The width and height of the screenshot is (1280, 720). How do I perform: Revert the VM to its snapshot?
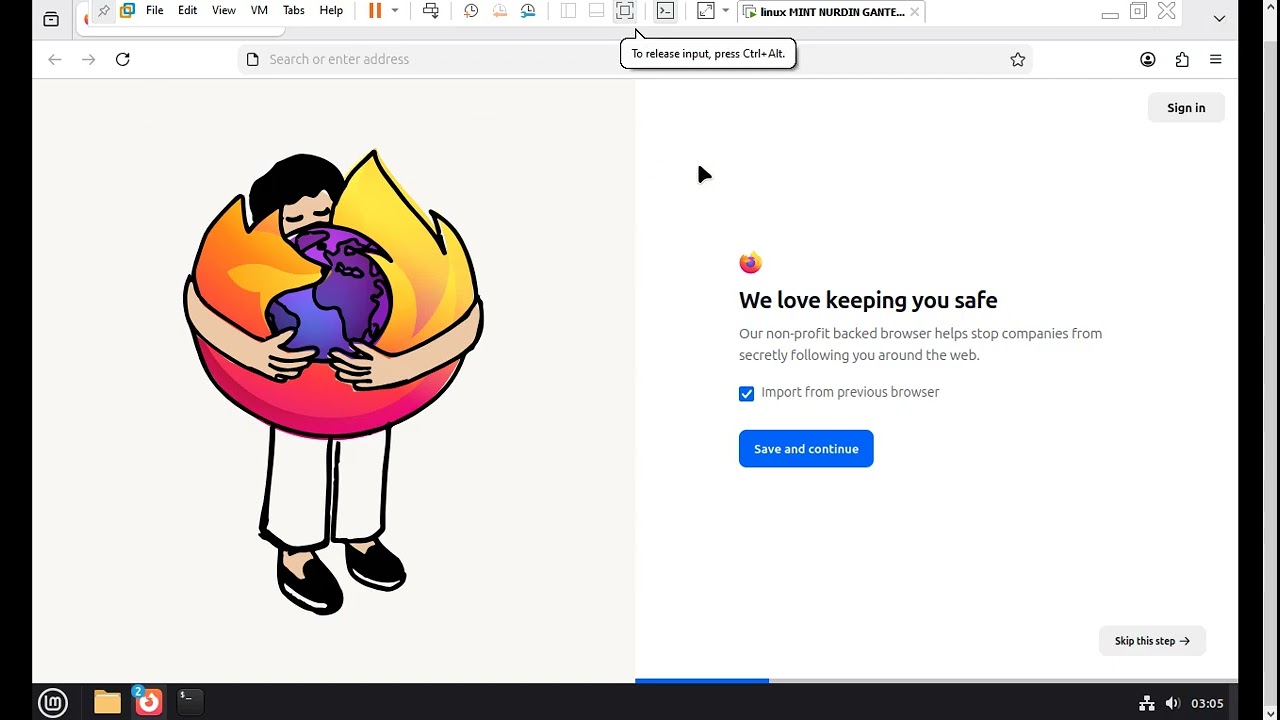click(500, 11)
